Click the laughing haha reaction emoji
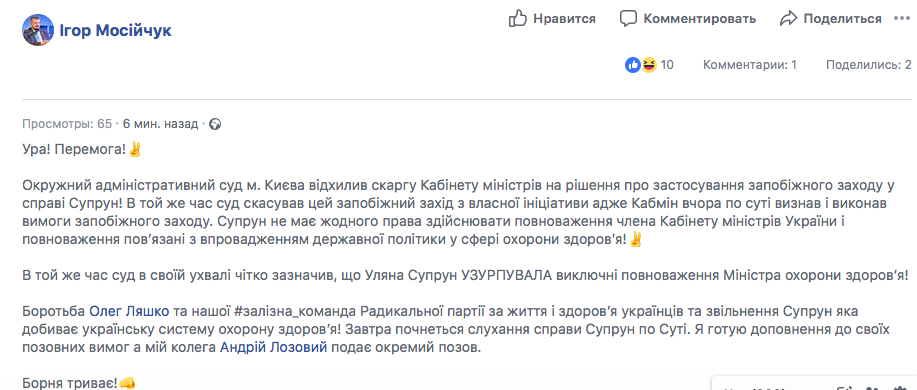917x390 pixels. 648,65
